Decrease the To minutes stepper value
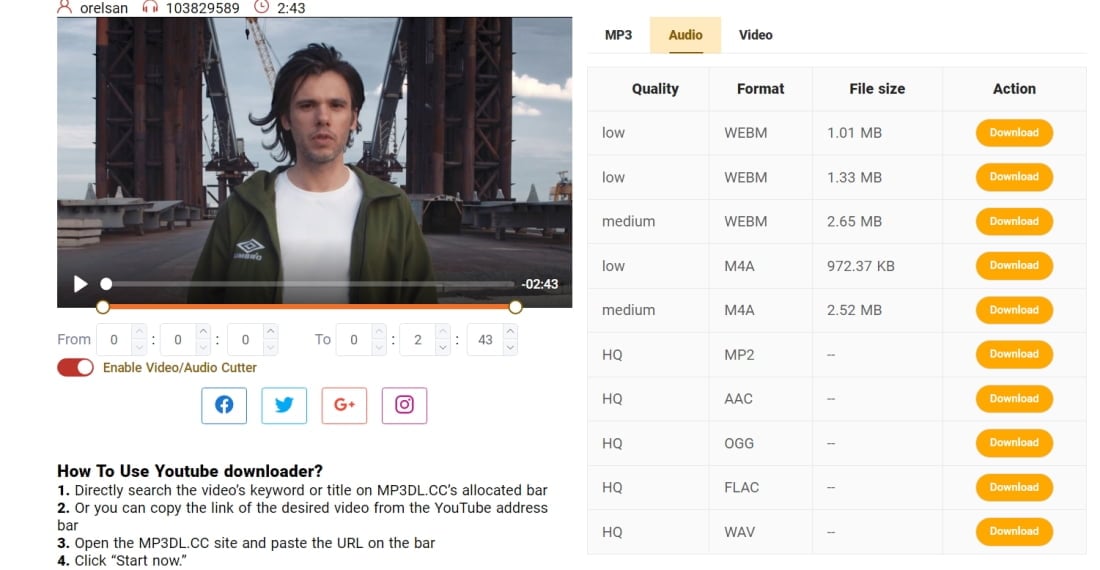The height and width of the screenshot is (570, 1100). point(443,347)
